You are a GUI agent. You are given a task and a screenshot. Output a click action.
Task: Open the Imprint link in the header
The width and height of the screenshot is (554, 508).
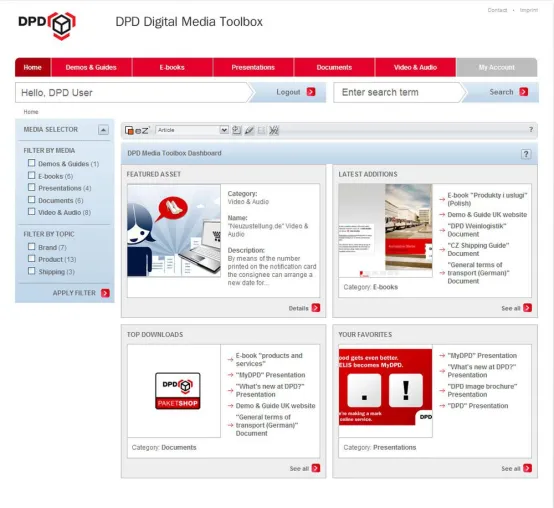click(529, 10)
